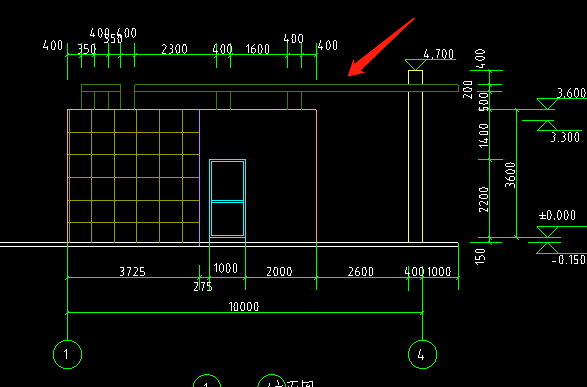This screenshot has height=387, width=587.
Task: Click the 3725 dimension text
Action: pos(133,271)
